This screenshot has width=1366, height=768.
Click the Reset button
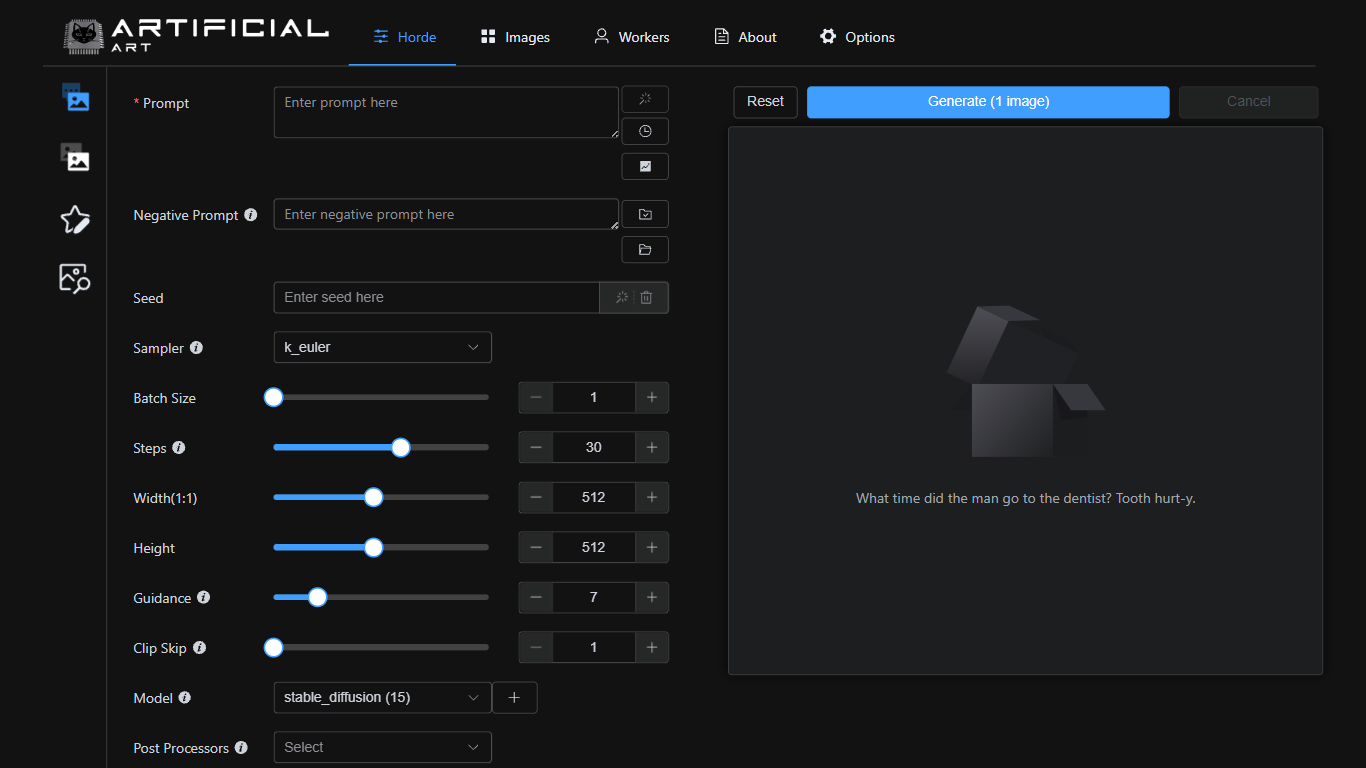pyautogui.click(x=765, y=101)
